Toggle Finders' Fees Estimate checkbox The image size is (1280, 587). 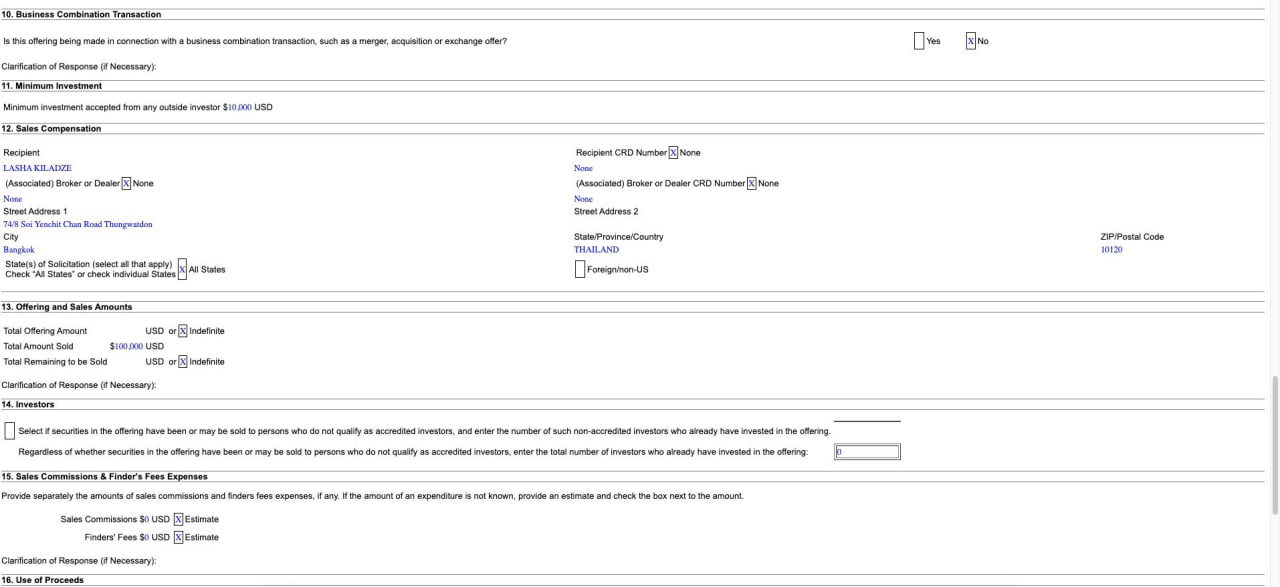click(x=178, y=538)
